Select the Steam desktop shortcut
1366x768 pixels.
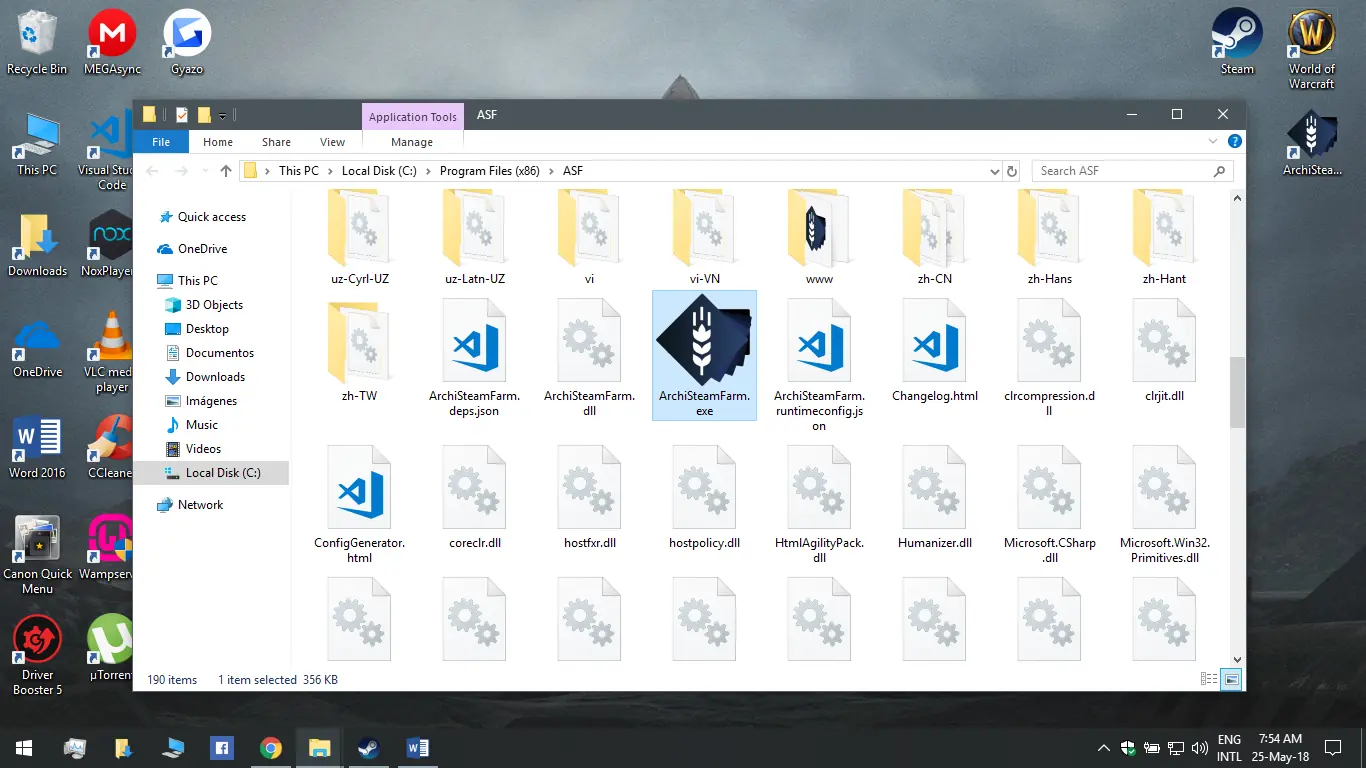(1237, 42)
